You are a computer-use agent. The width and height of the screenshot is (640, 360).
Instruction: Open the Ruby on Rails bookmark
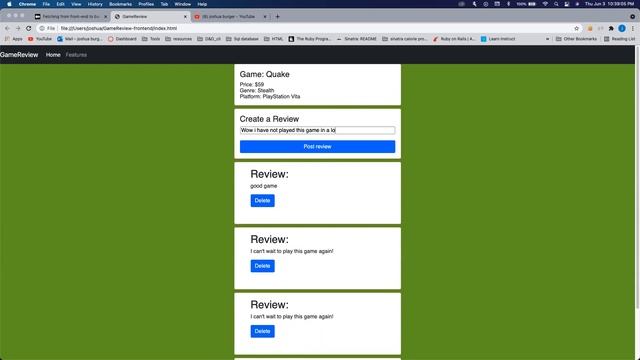point(454,39)
